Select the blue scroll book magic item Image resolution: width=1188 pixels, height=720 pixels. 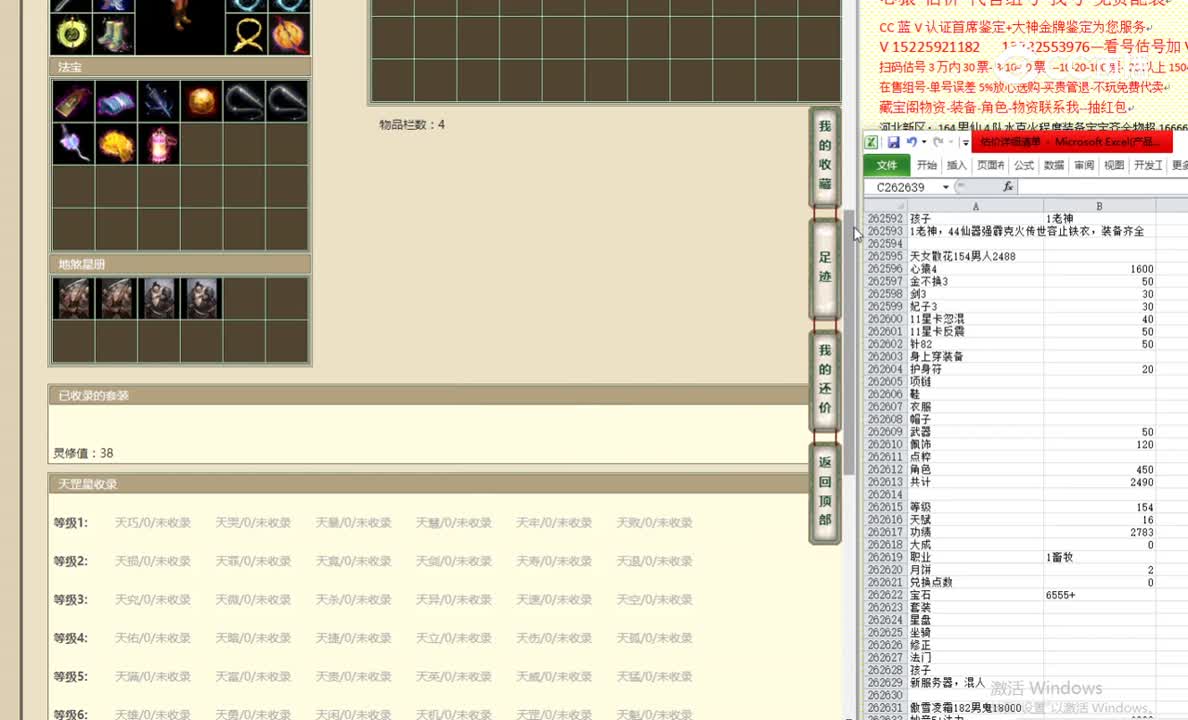click(116, 101)
